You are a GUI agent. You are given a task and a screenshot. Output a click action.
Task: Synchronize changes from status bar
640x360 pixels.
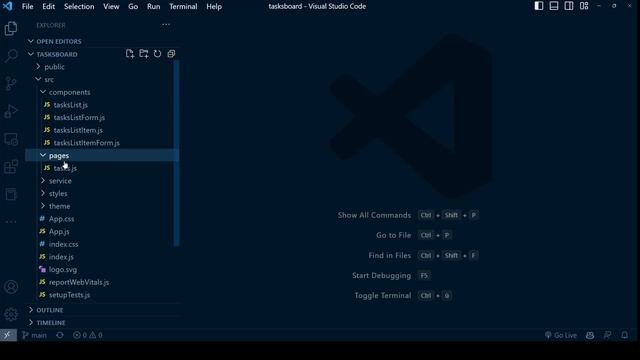click(60, 335)
